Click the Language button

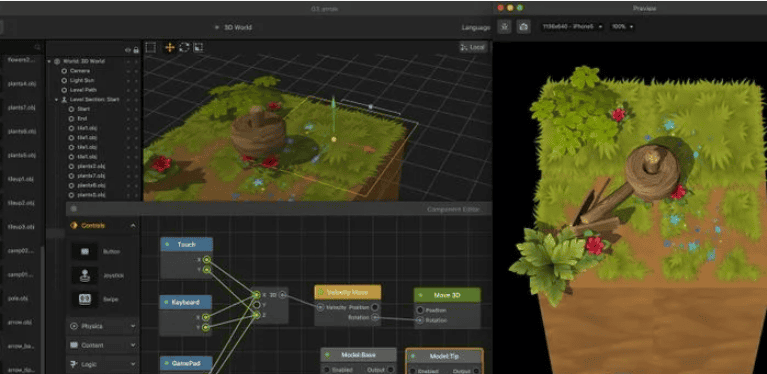click(x=475, y=27)
